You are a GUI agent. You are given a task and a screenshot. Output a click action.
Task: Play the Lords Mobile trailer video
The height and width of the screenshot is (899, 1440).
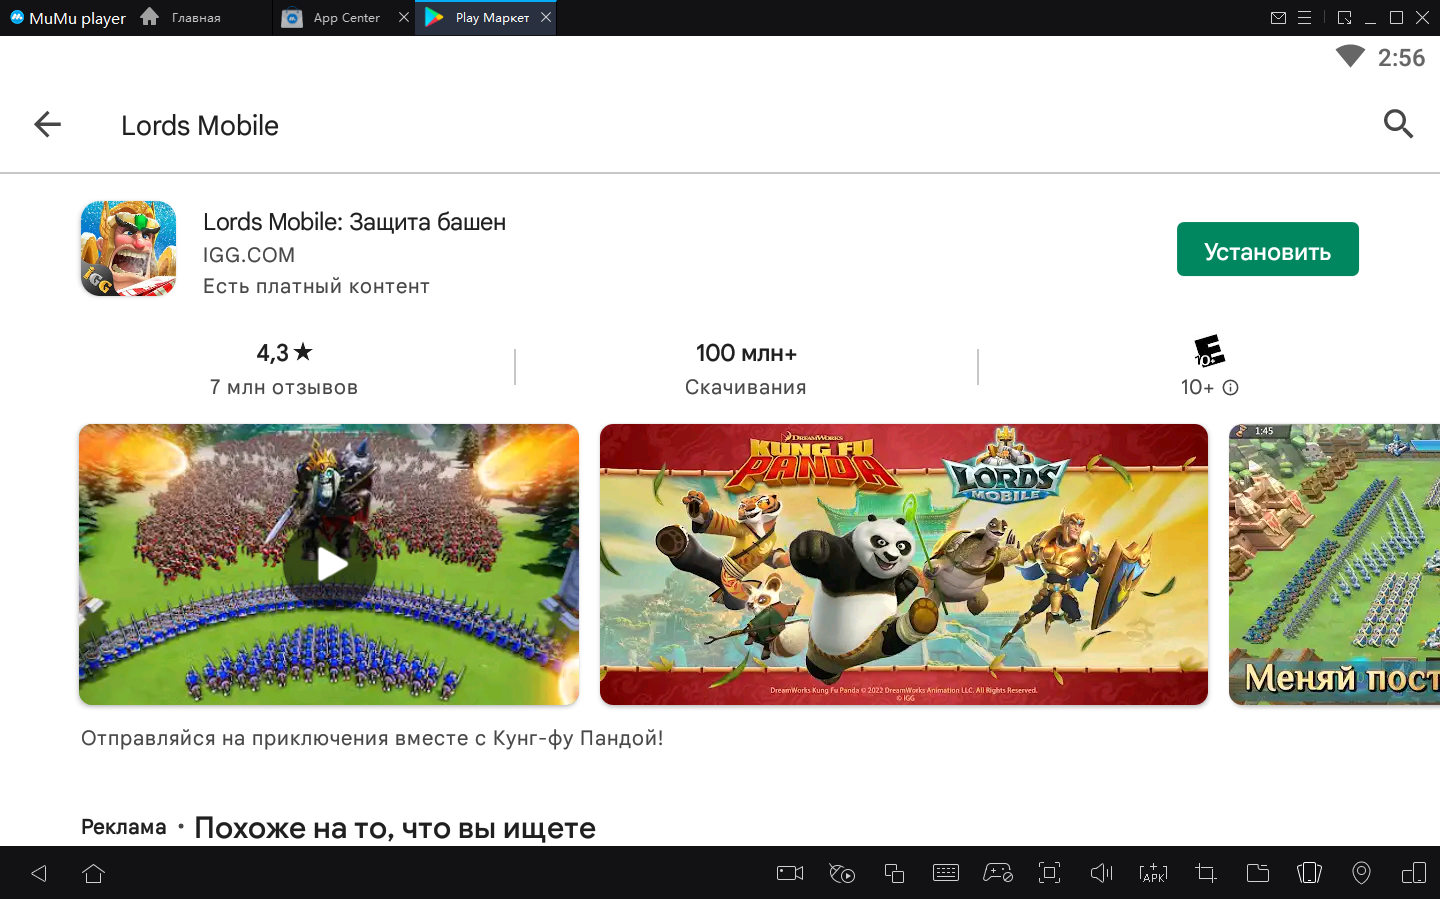(x=329, y=565)
